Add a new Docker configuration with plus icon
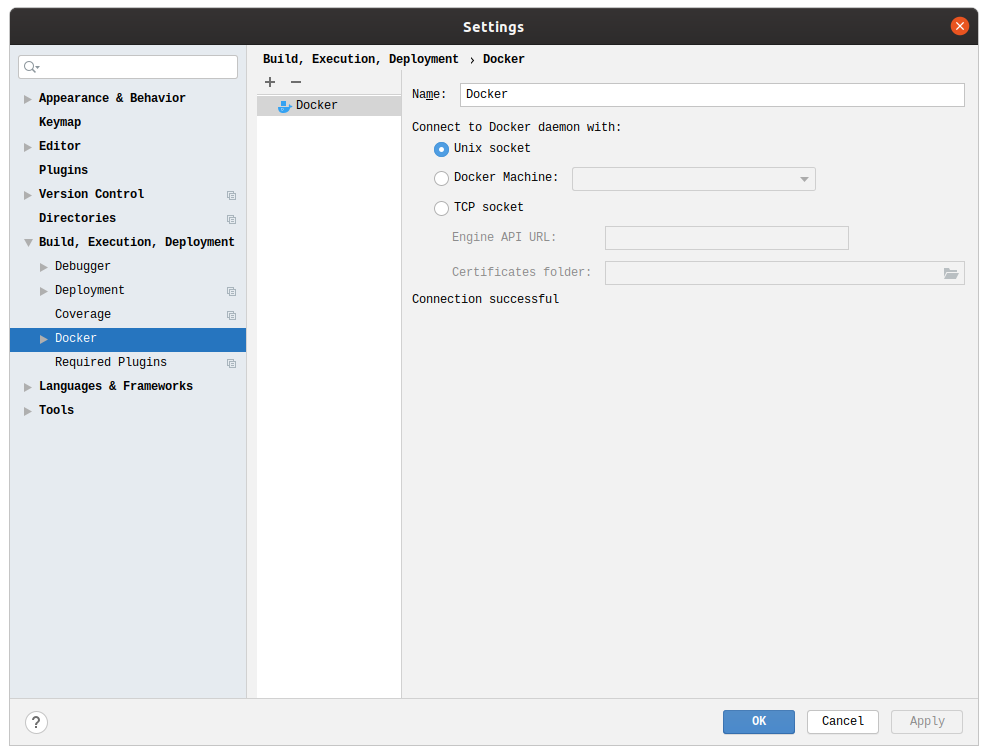The image size is (988, 755). click(270, 82)
